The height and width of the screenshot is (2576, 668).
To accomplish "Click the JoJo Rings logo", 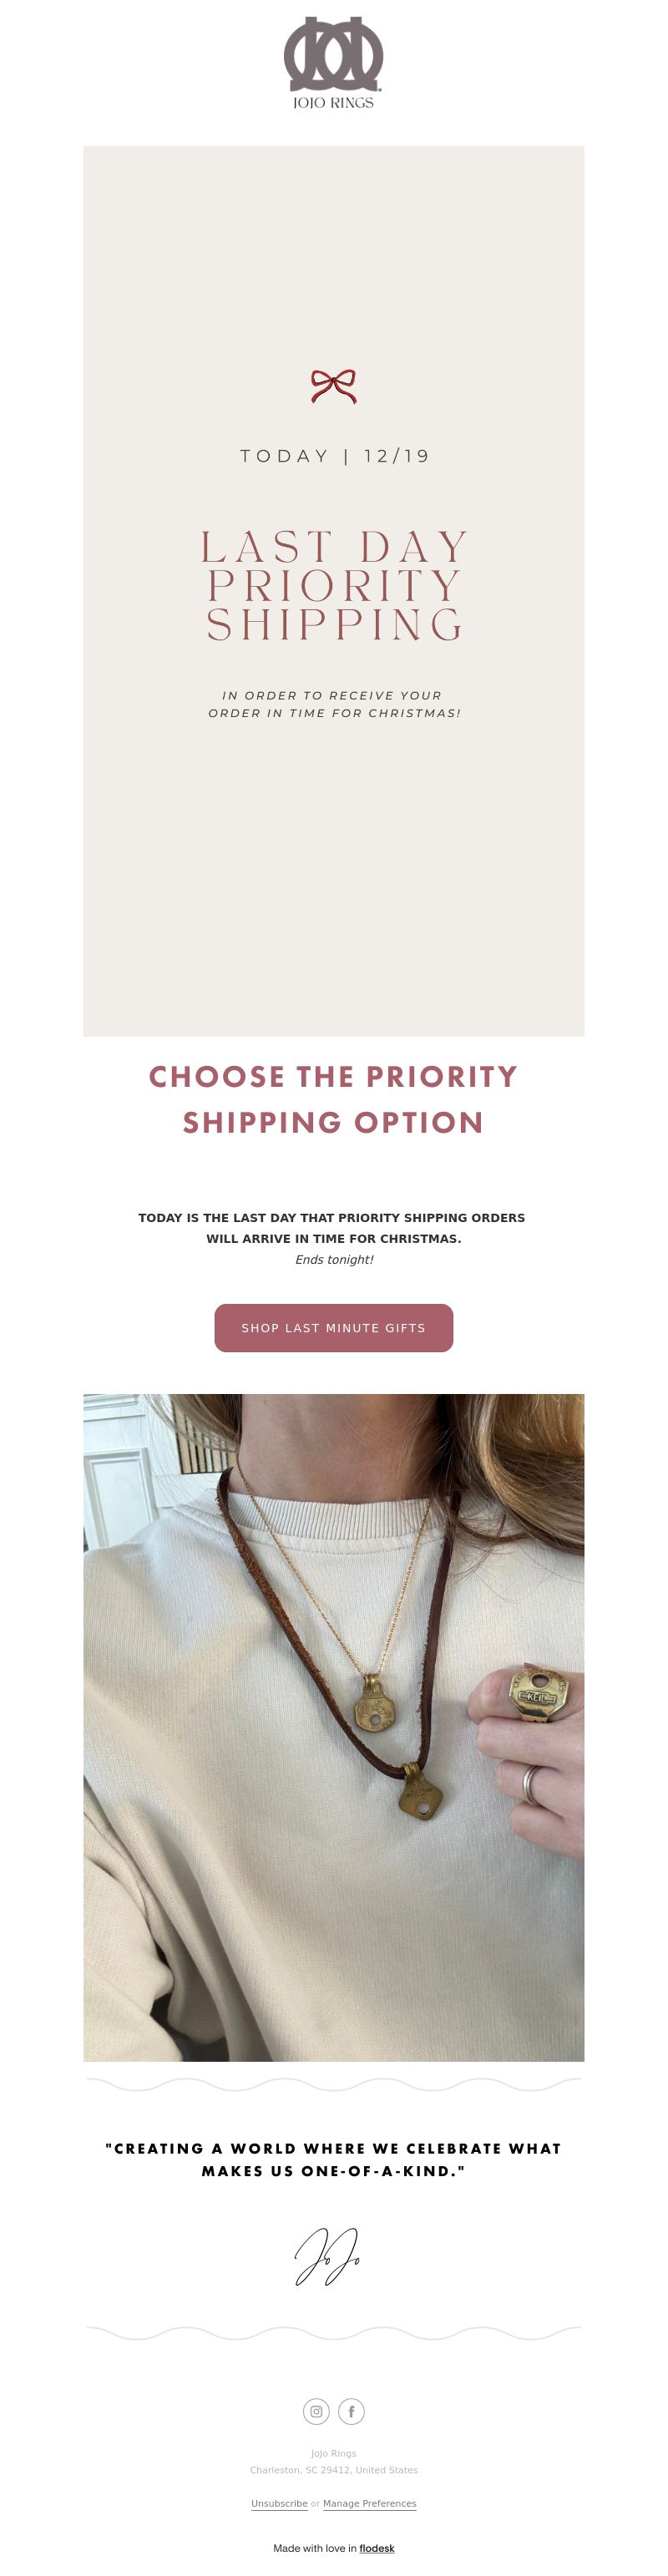I will (x=333, y=62).
